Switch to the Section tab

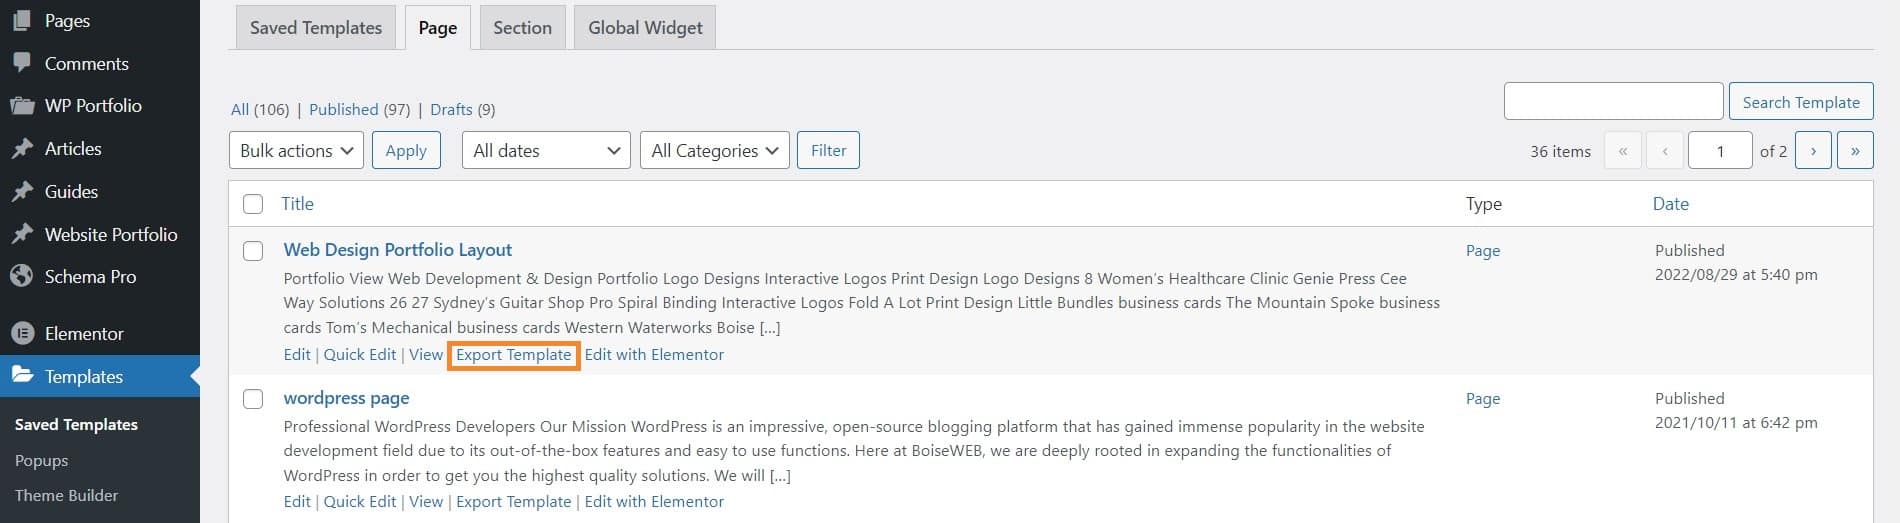click(522, 27)
